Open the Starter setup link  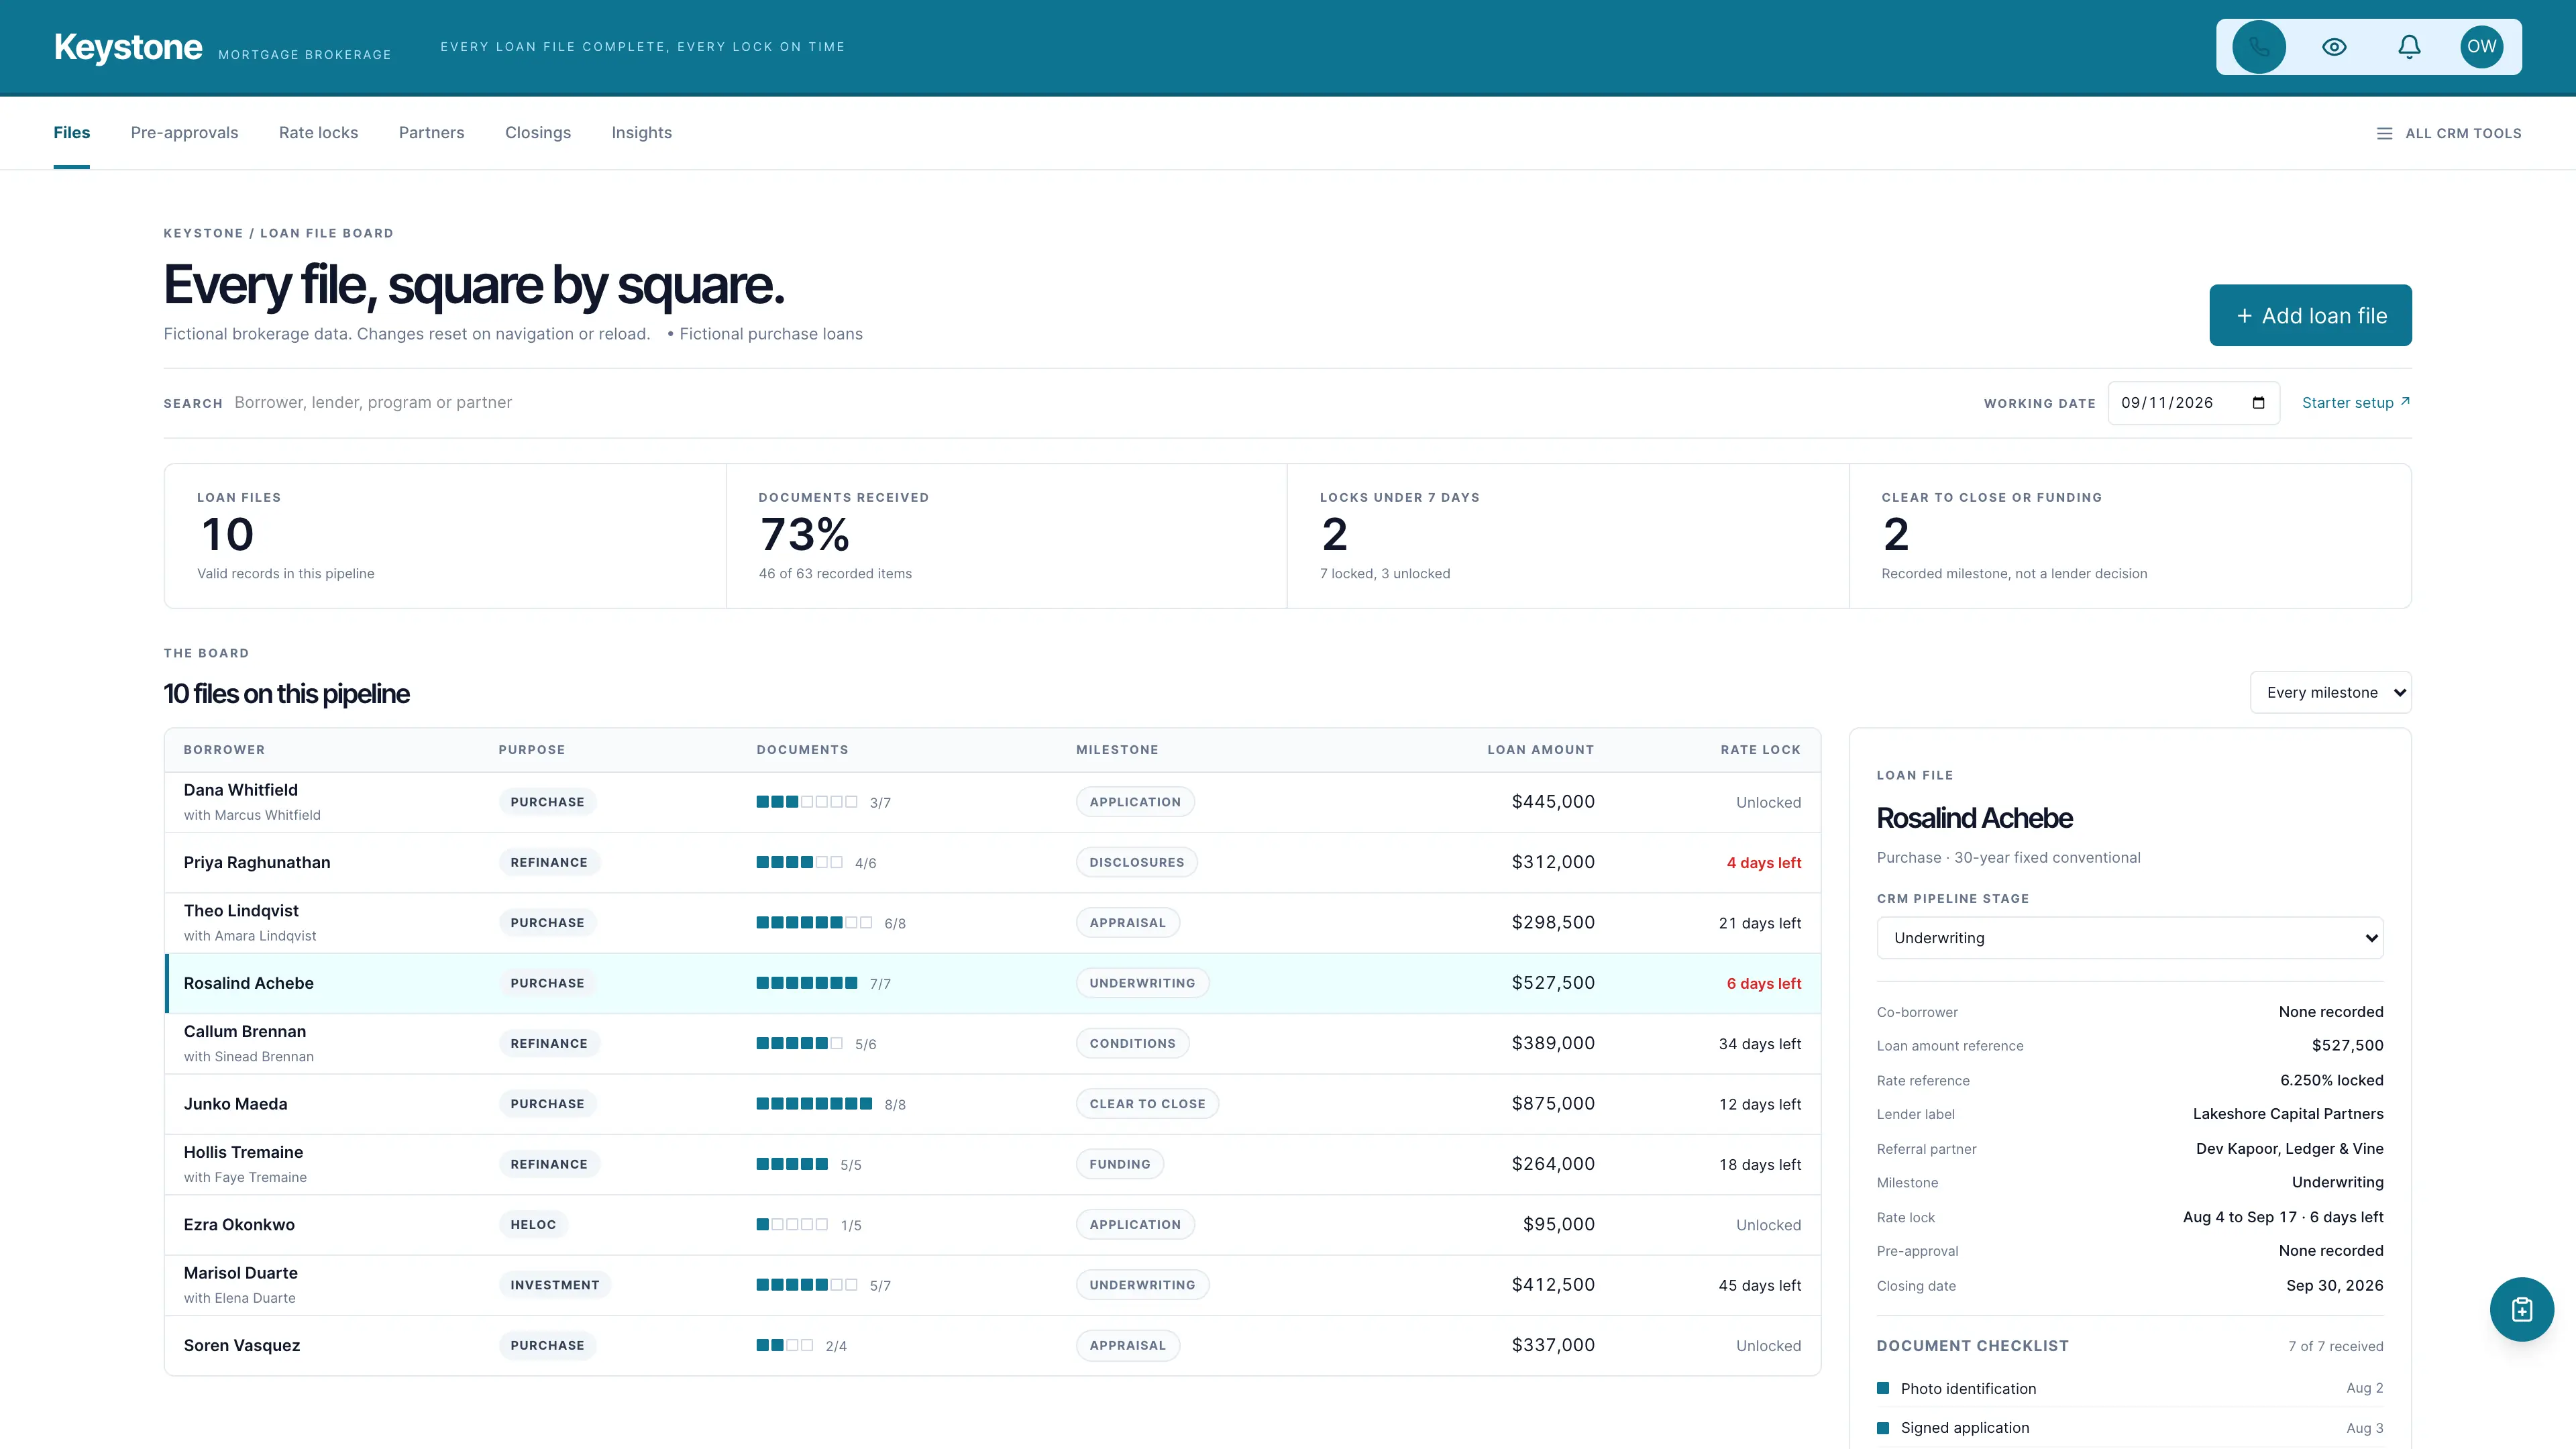[2355, 403]
